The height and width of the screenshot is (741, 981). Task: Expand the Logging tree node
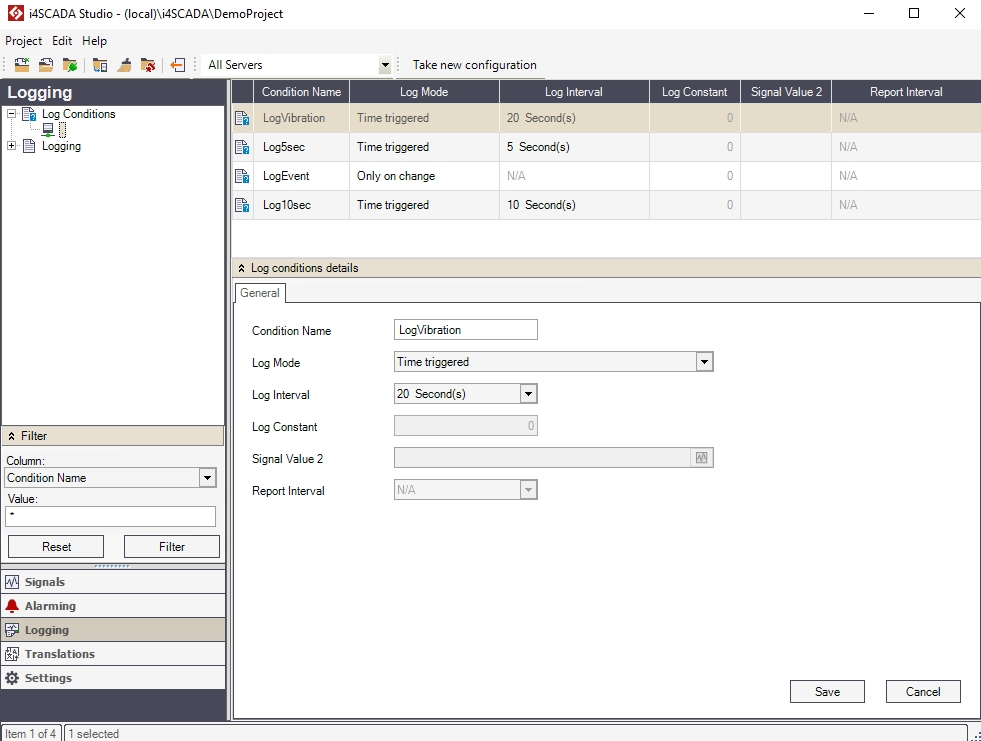point(12,146)
